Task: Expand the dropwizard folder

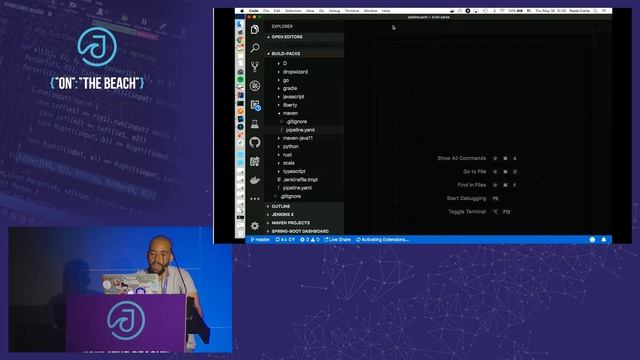Action: tap(305, 72)
